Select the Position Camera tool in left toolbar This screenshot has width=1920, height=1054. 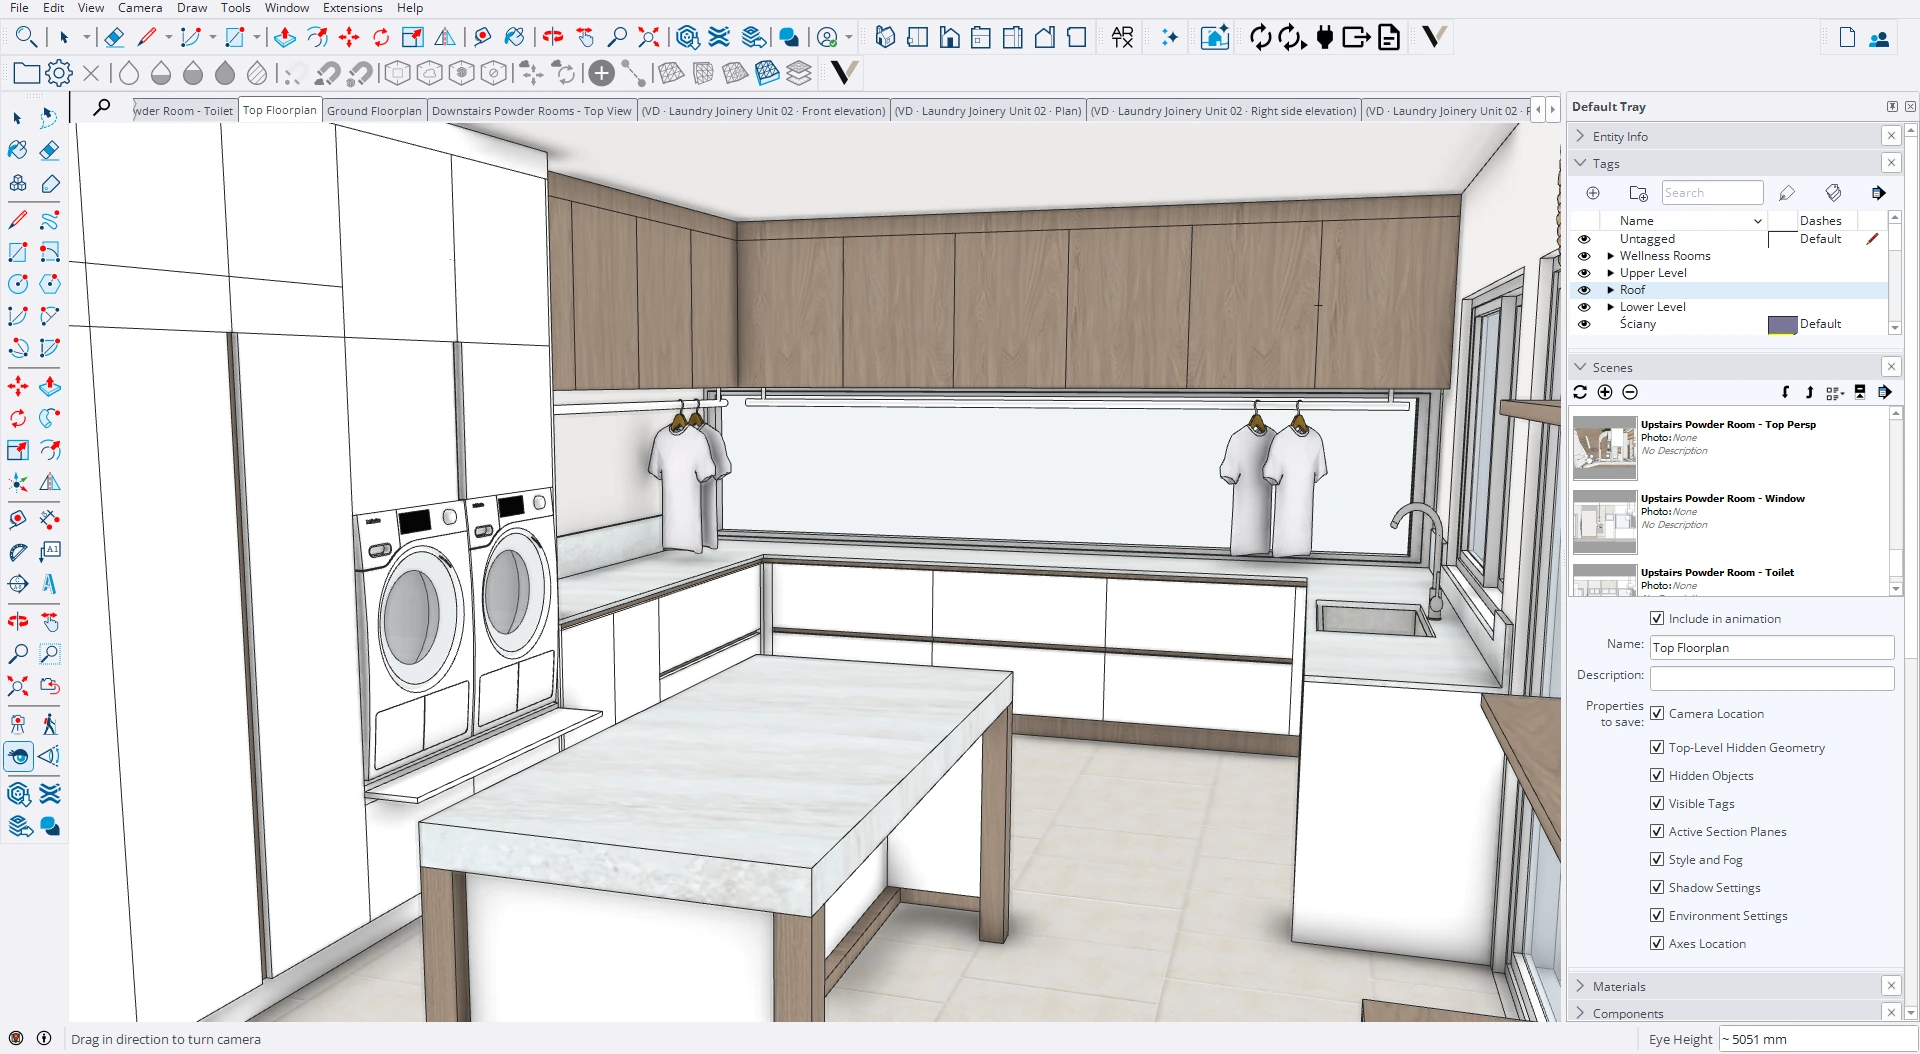pos(18,724)
